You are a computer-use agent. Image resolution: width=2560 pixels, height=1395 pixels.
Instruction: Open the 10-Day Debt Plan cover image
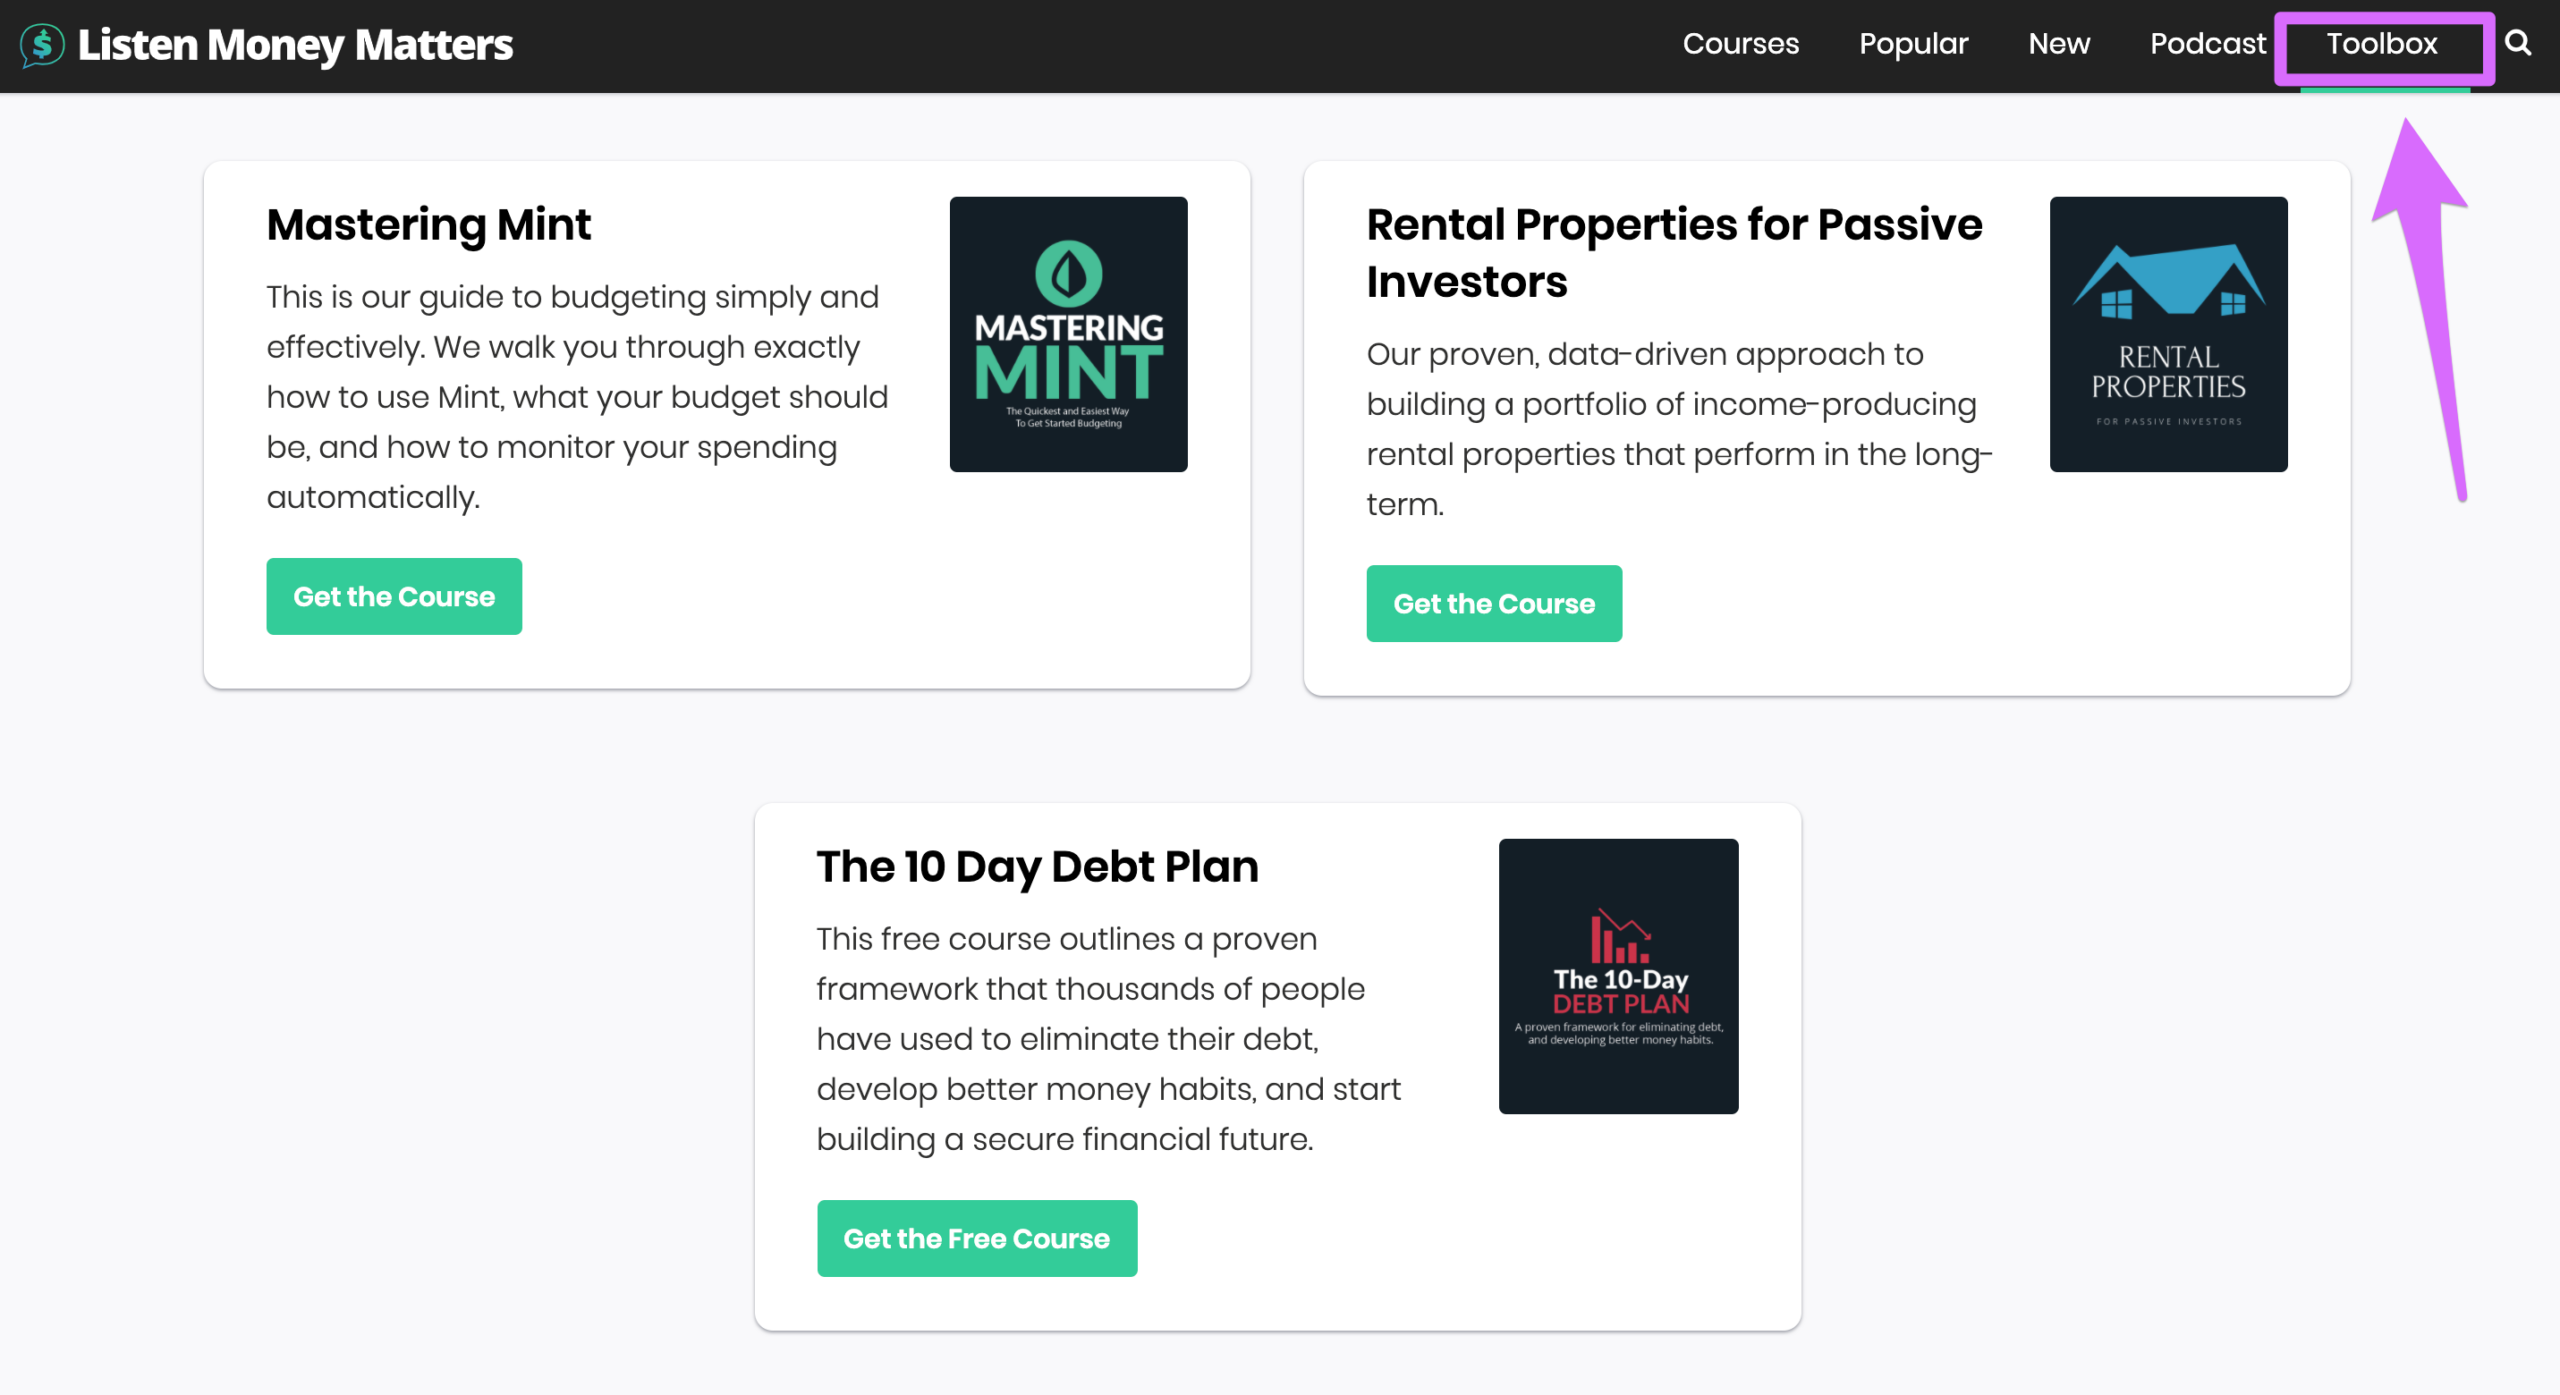1618,976
